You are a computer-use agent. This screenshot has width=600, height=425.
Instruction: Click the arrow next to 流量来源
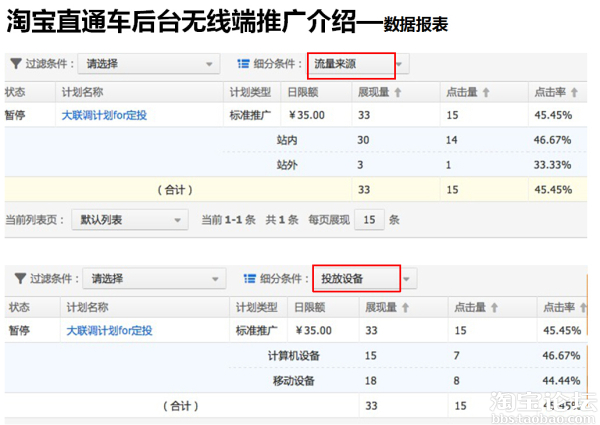pyautogui.click(x=401, y=64)
